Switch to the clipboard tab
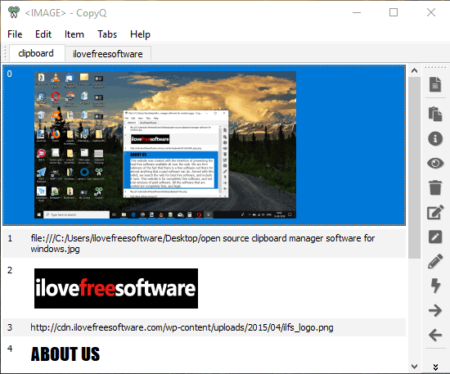450x374 pixels. (36, 53)
